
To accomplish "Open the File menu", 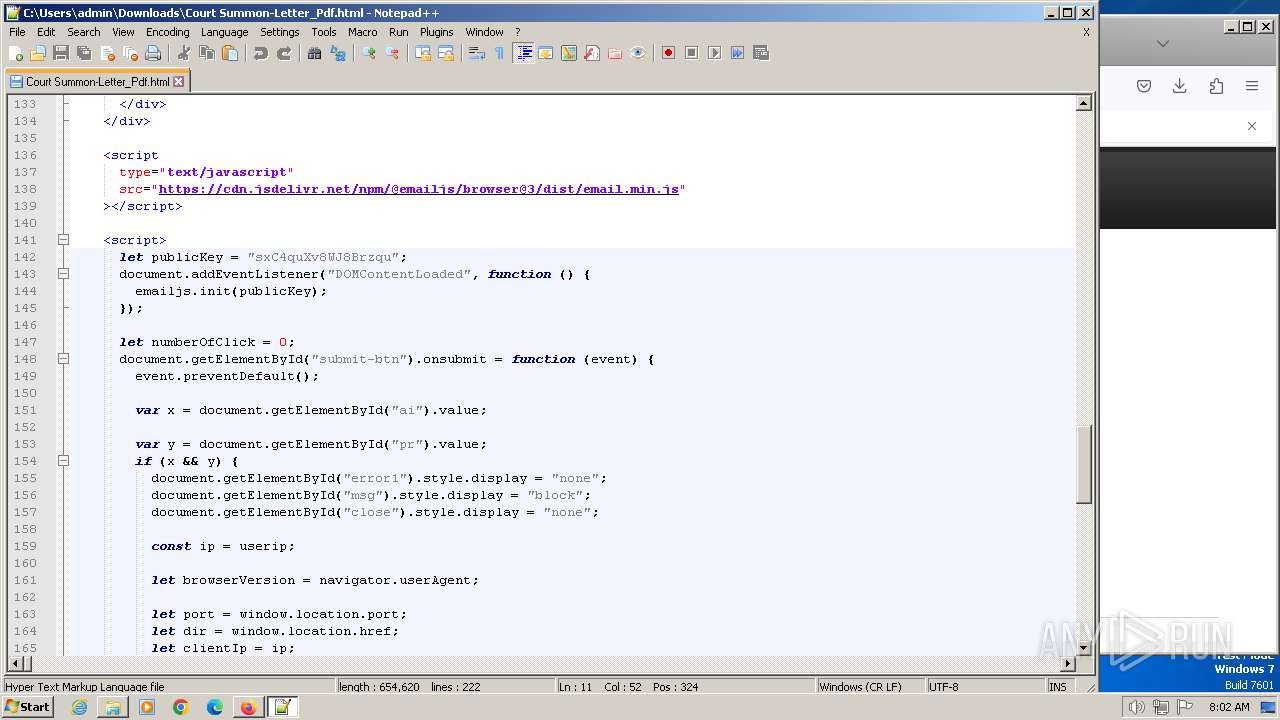I will point(17,32).
